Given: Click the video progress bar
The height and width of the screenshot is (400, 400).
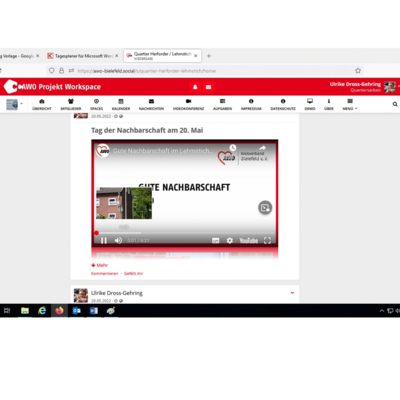Looking at the screenshot, I should coord(185,233).
